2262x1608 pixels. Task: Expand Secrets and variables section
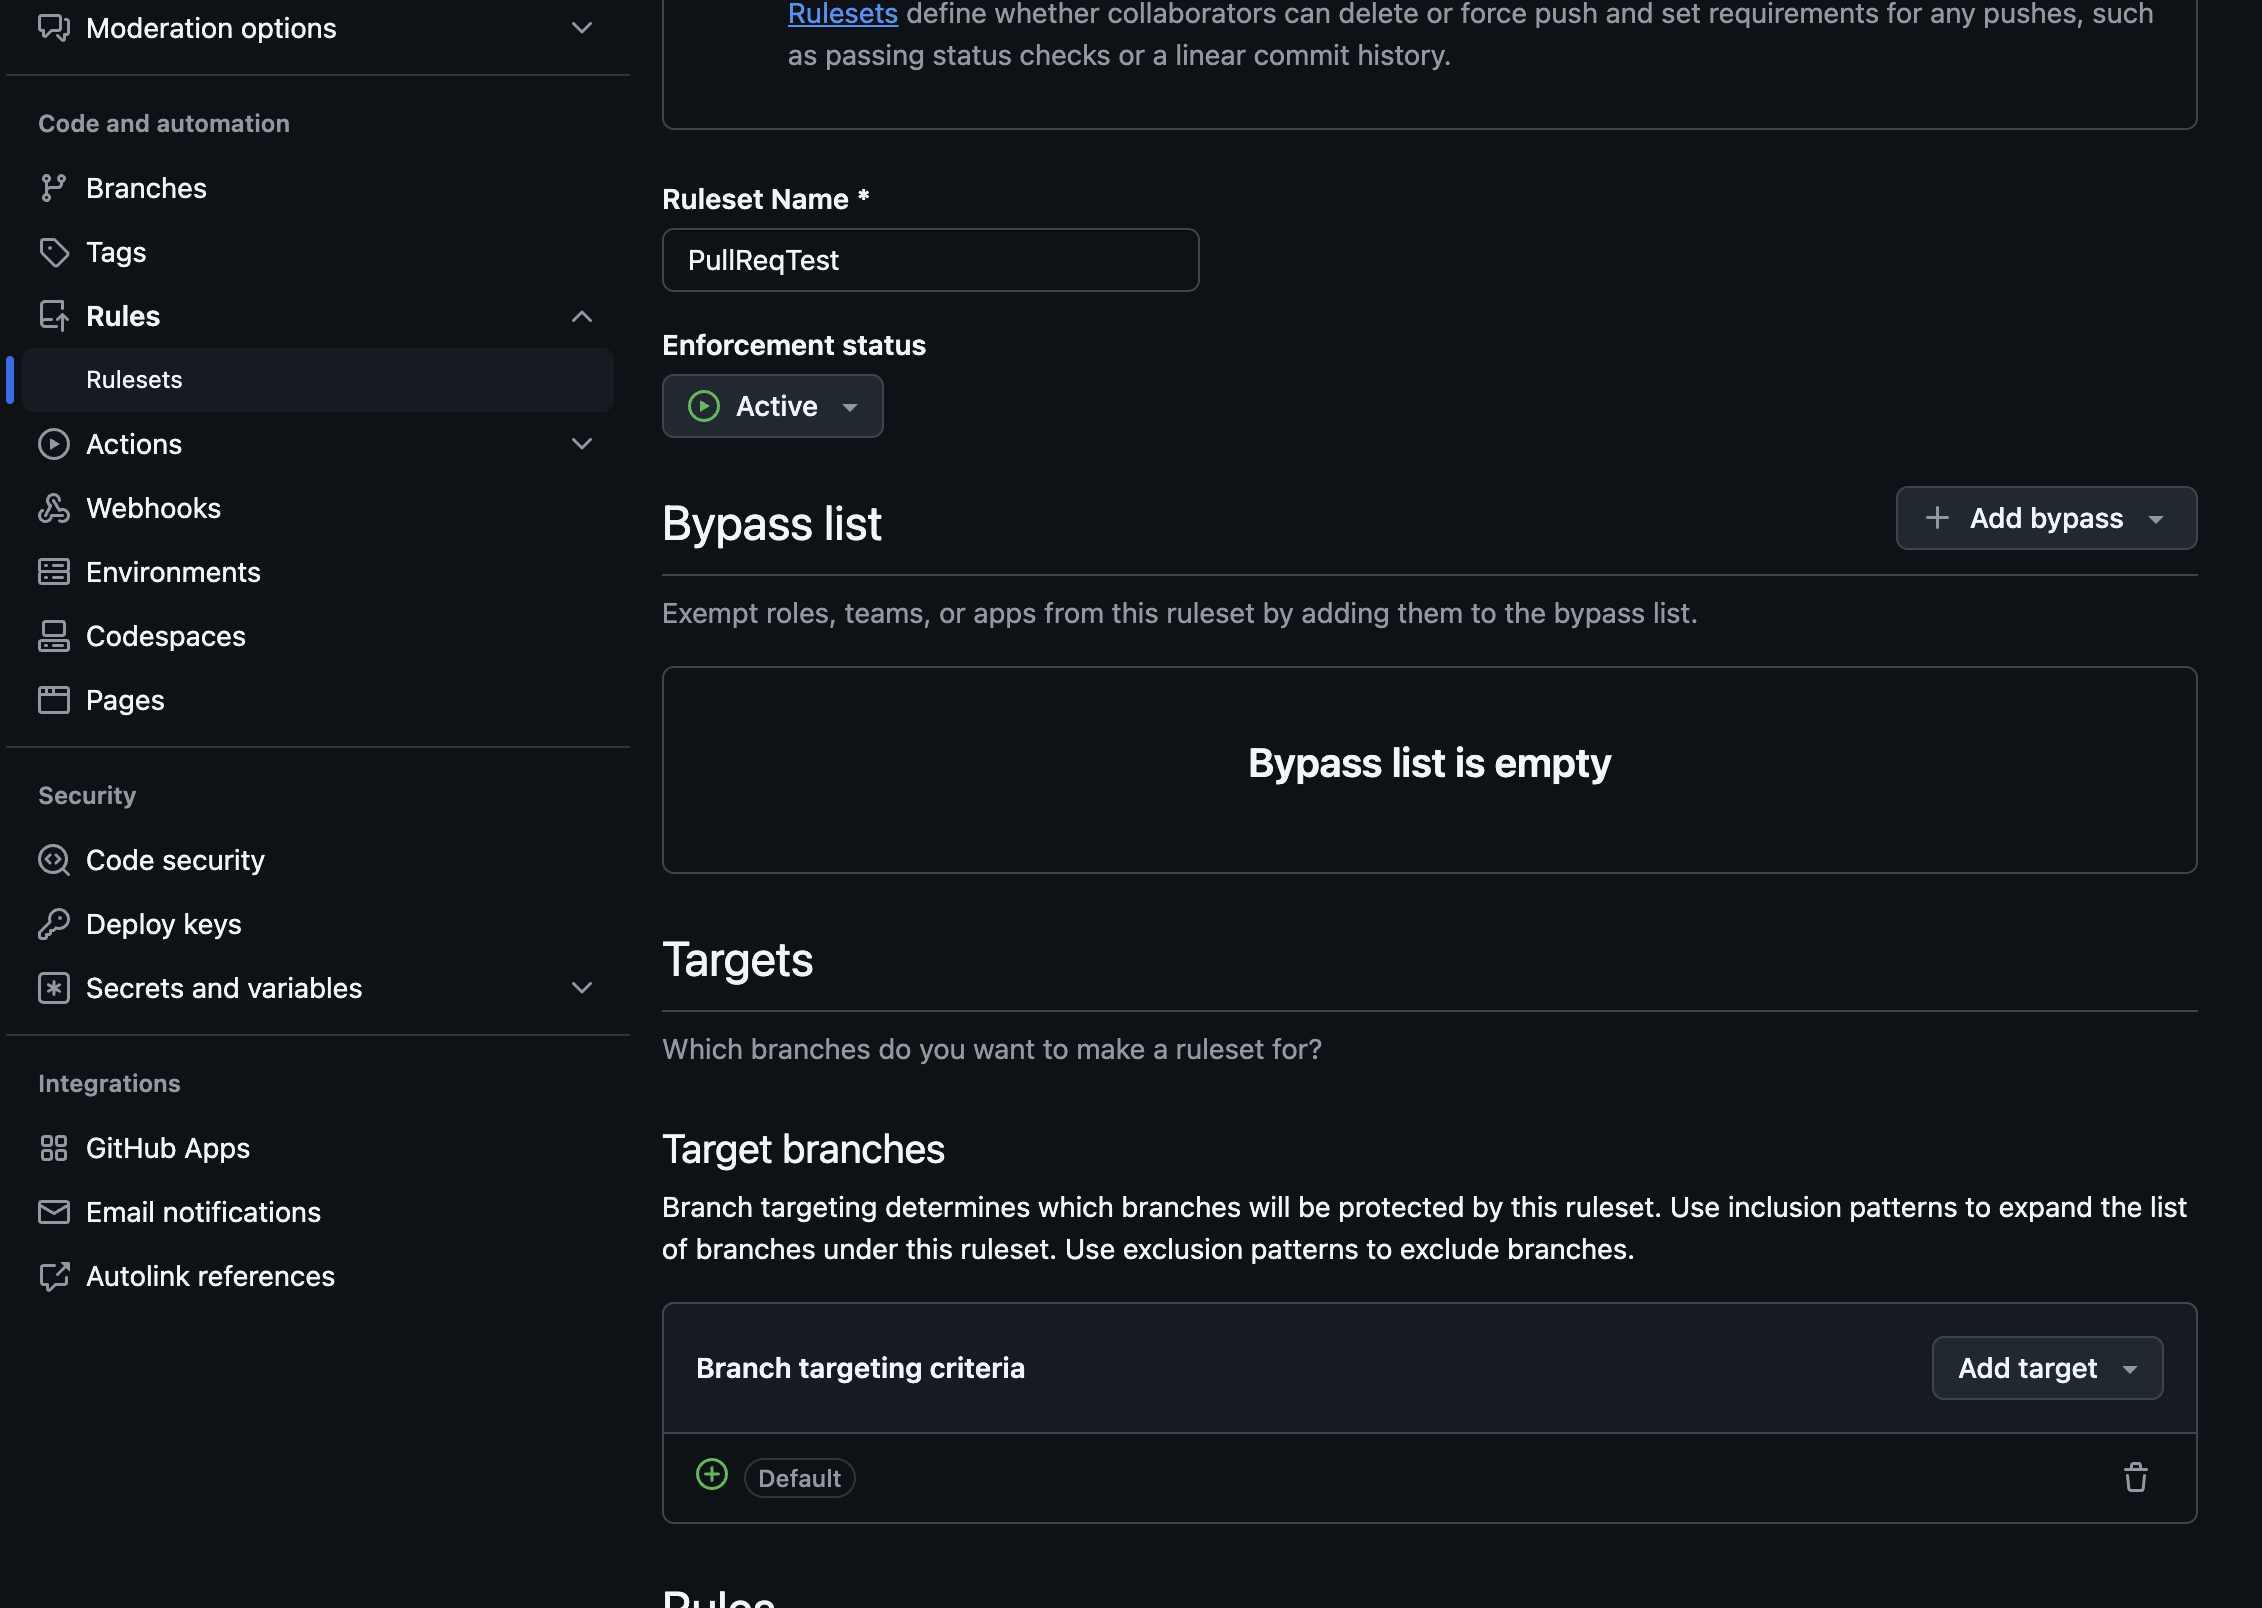click(x=581, y=988)
